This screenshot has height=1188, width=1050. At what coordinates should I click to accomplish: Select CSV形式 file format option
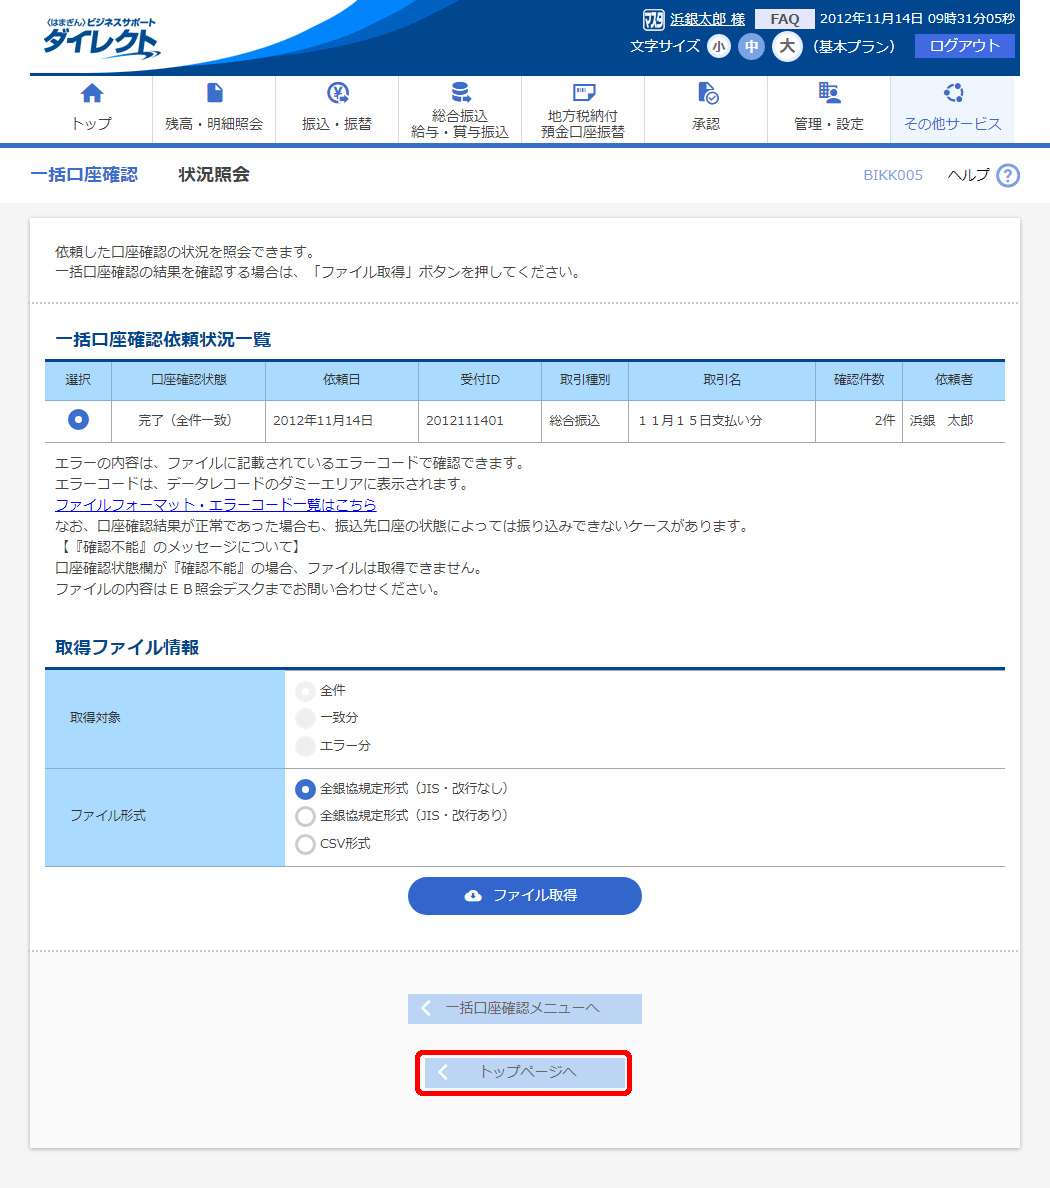pyautogui.click(x=305, y=844)
